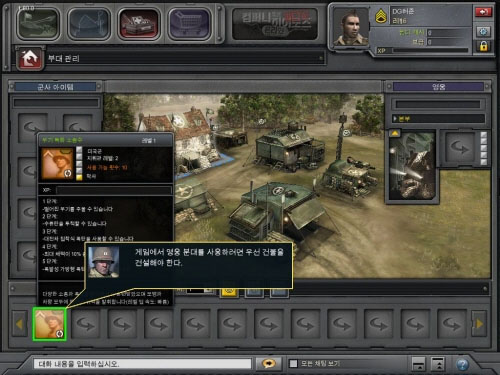Expand the 본부 list entry
The image size is (500, 375).
438,119
